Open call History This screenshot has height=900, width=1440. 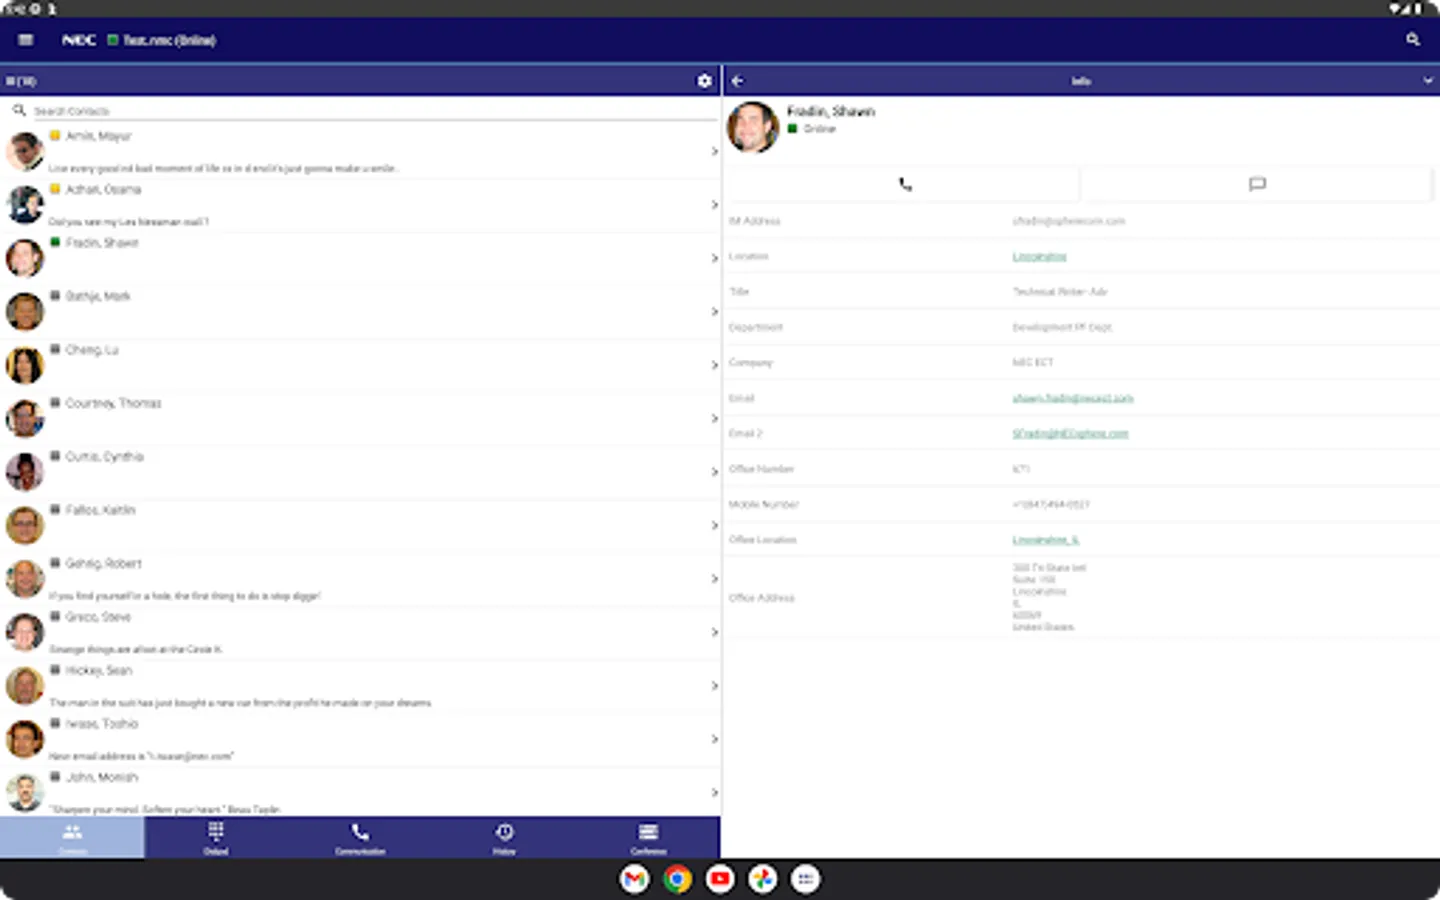(504, 837)
